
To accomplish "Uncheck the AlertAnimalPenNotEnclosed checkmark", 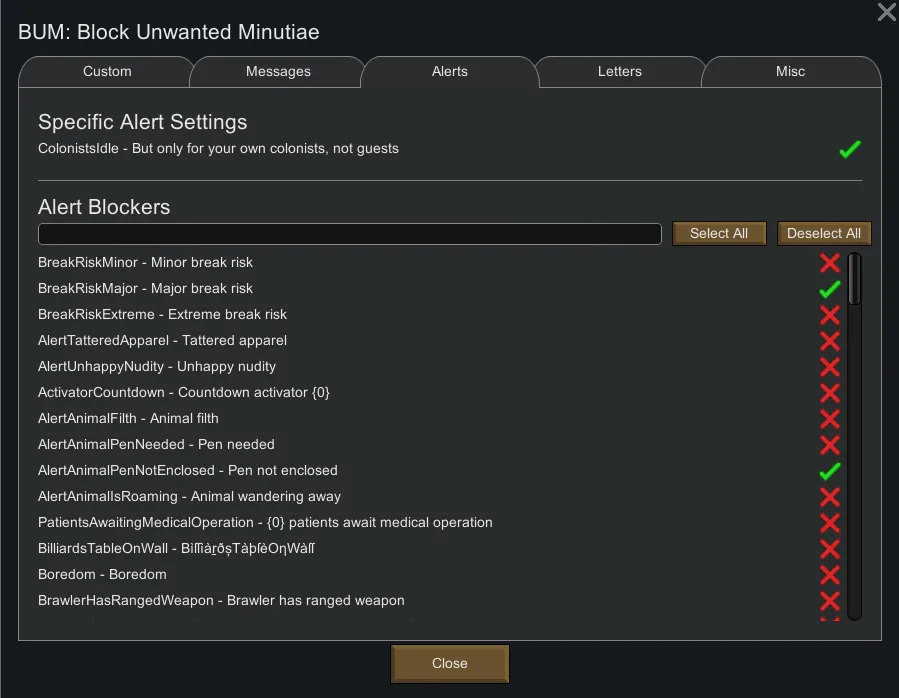I will (829, 471).
